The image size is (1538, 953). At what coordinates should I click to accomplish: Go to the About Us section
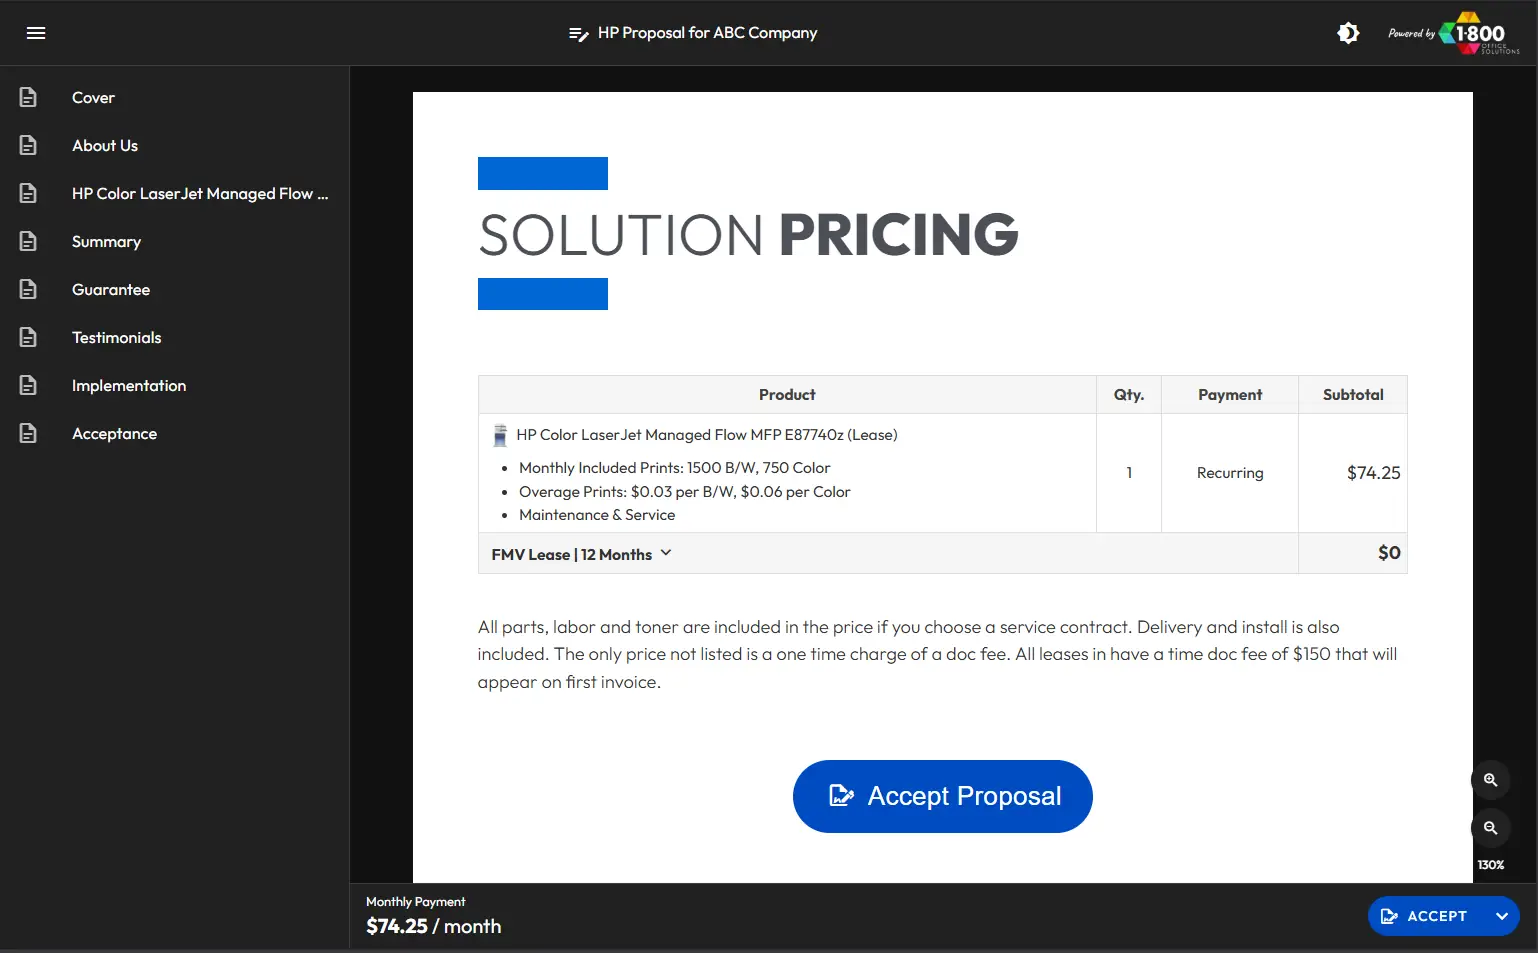(105, 145)
